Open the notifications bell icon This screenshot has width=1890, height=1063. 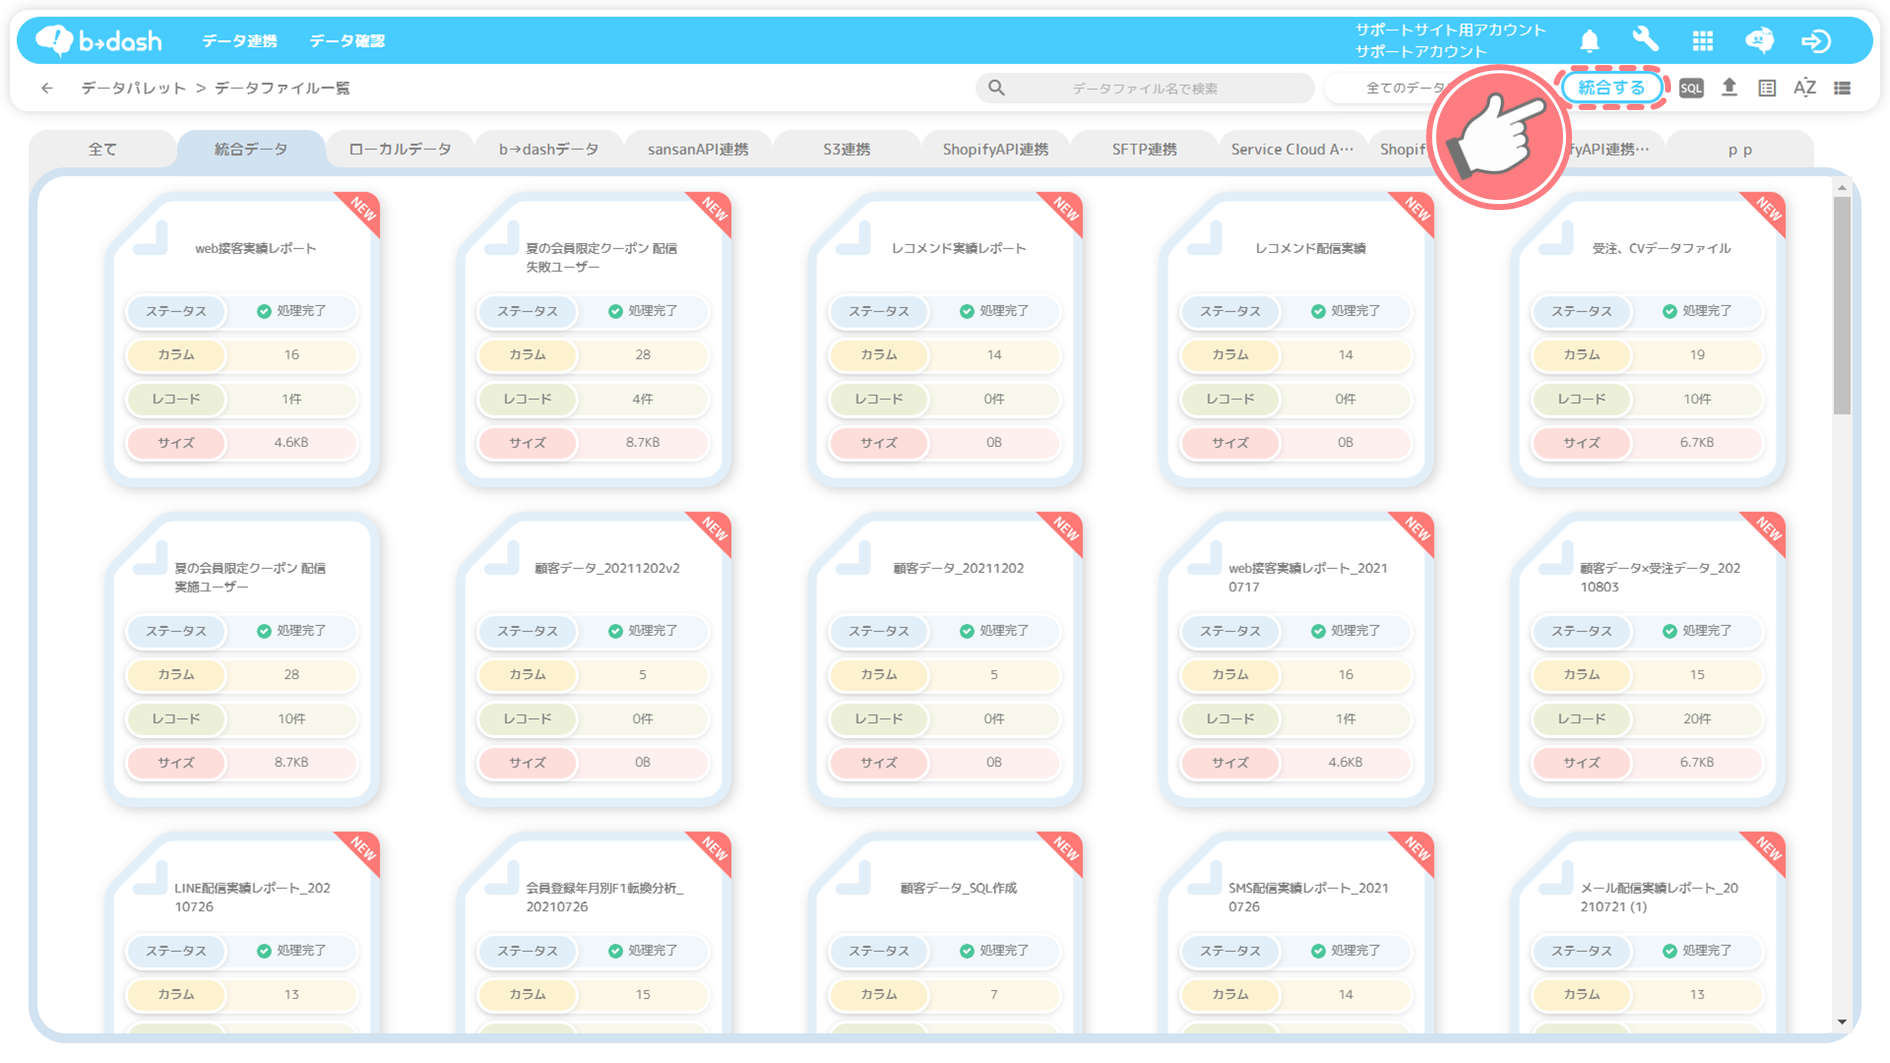tap(1589, 41)
